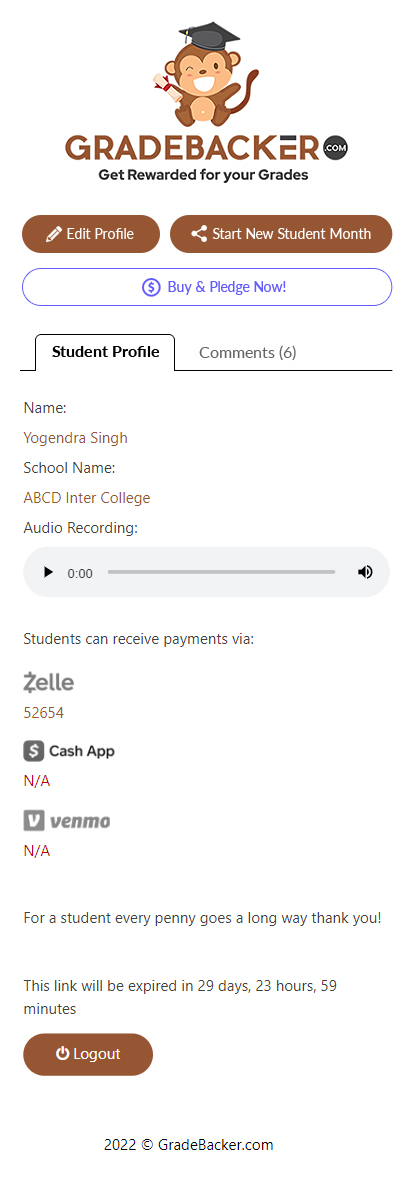Click the power icon on Logout button
The width and height of the screenshot is (414, 1200).
pyautogui.click(x=62, y=1054)
